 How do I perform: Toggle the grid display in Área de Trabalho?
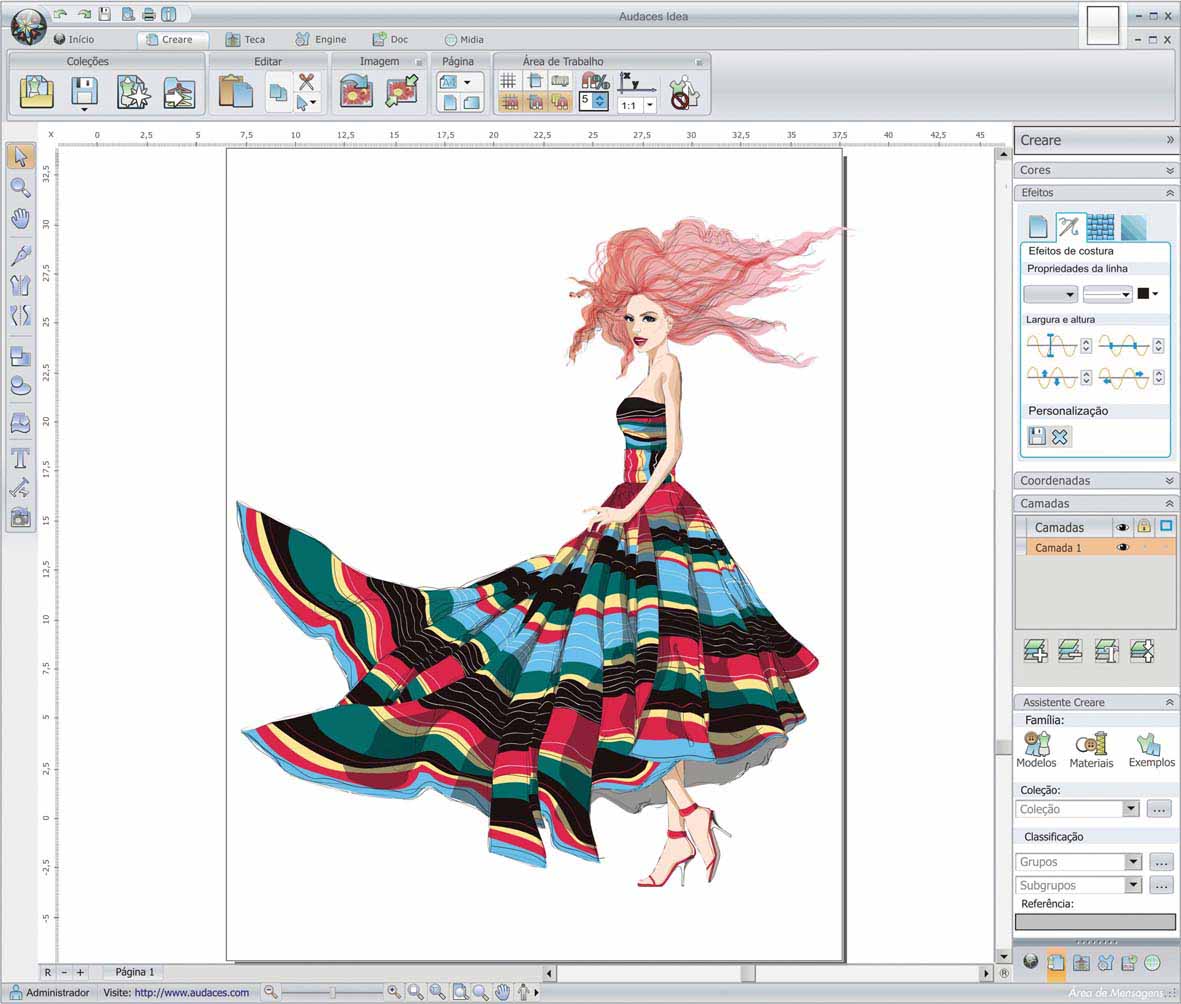click(x=509, y=81)
